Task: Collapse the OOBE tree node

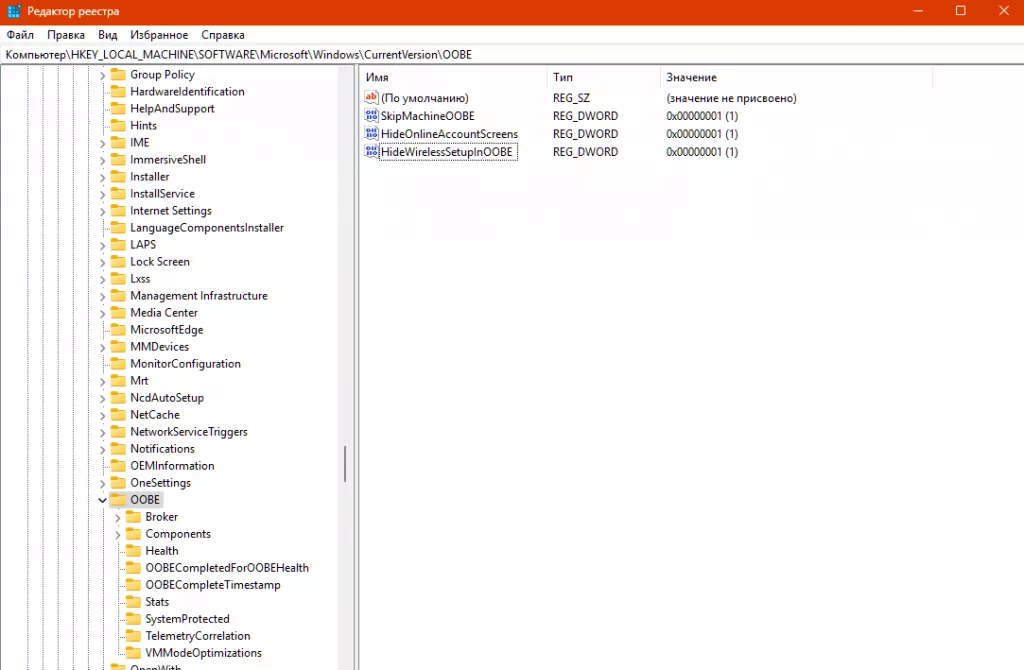Action: point(102,499)
